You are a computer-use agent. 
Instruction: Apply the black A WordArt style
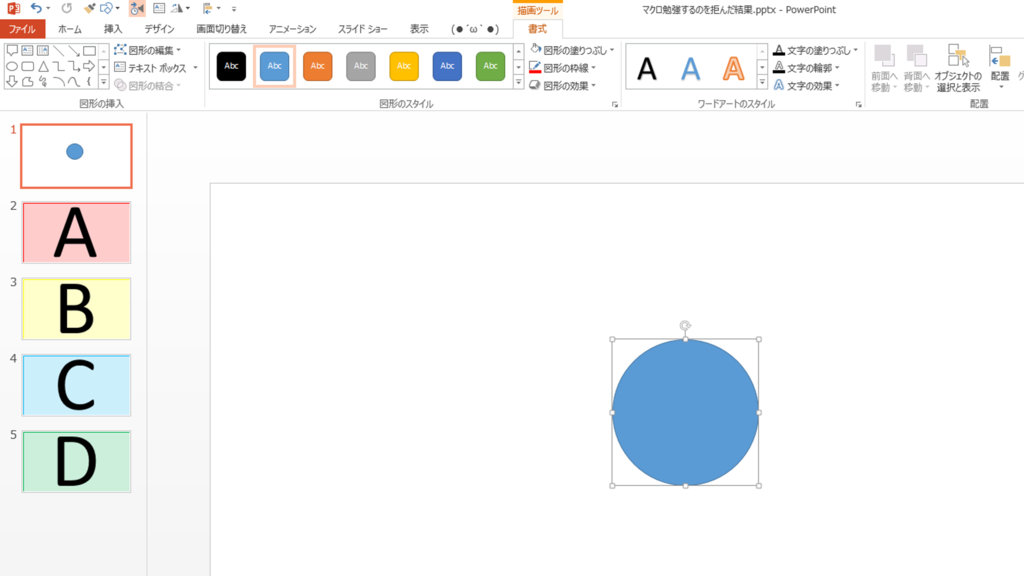pos(647,68)
